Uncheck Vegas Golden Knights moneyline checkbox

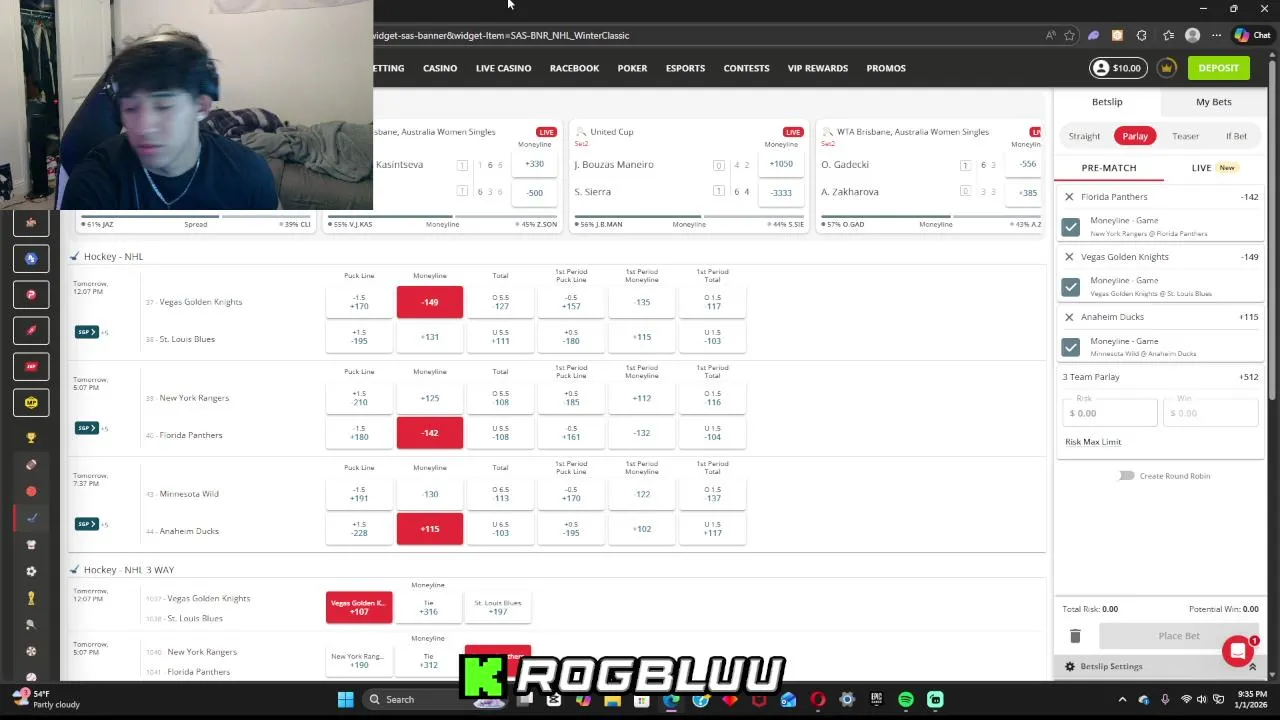pos(1071,287)
